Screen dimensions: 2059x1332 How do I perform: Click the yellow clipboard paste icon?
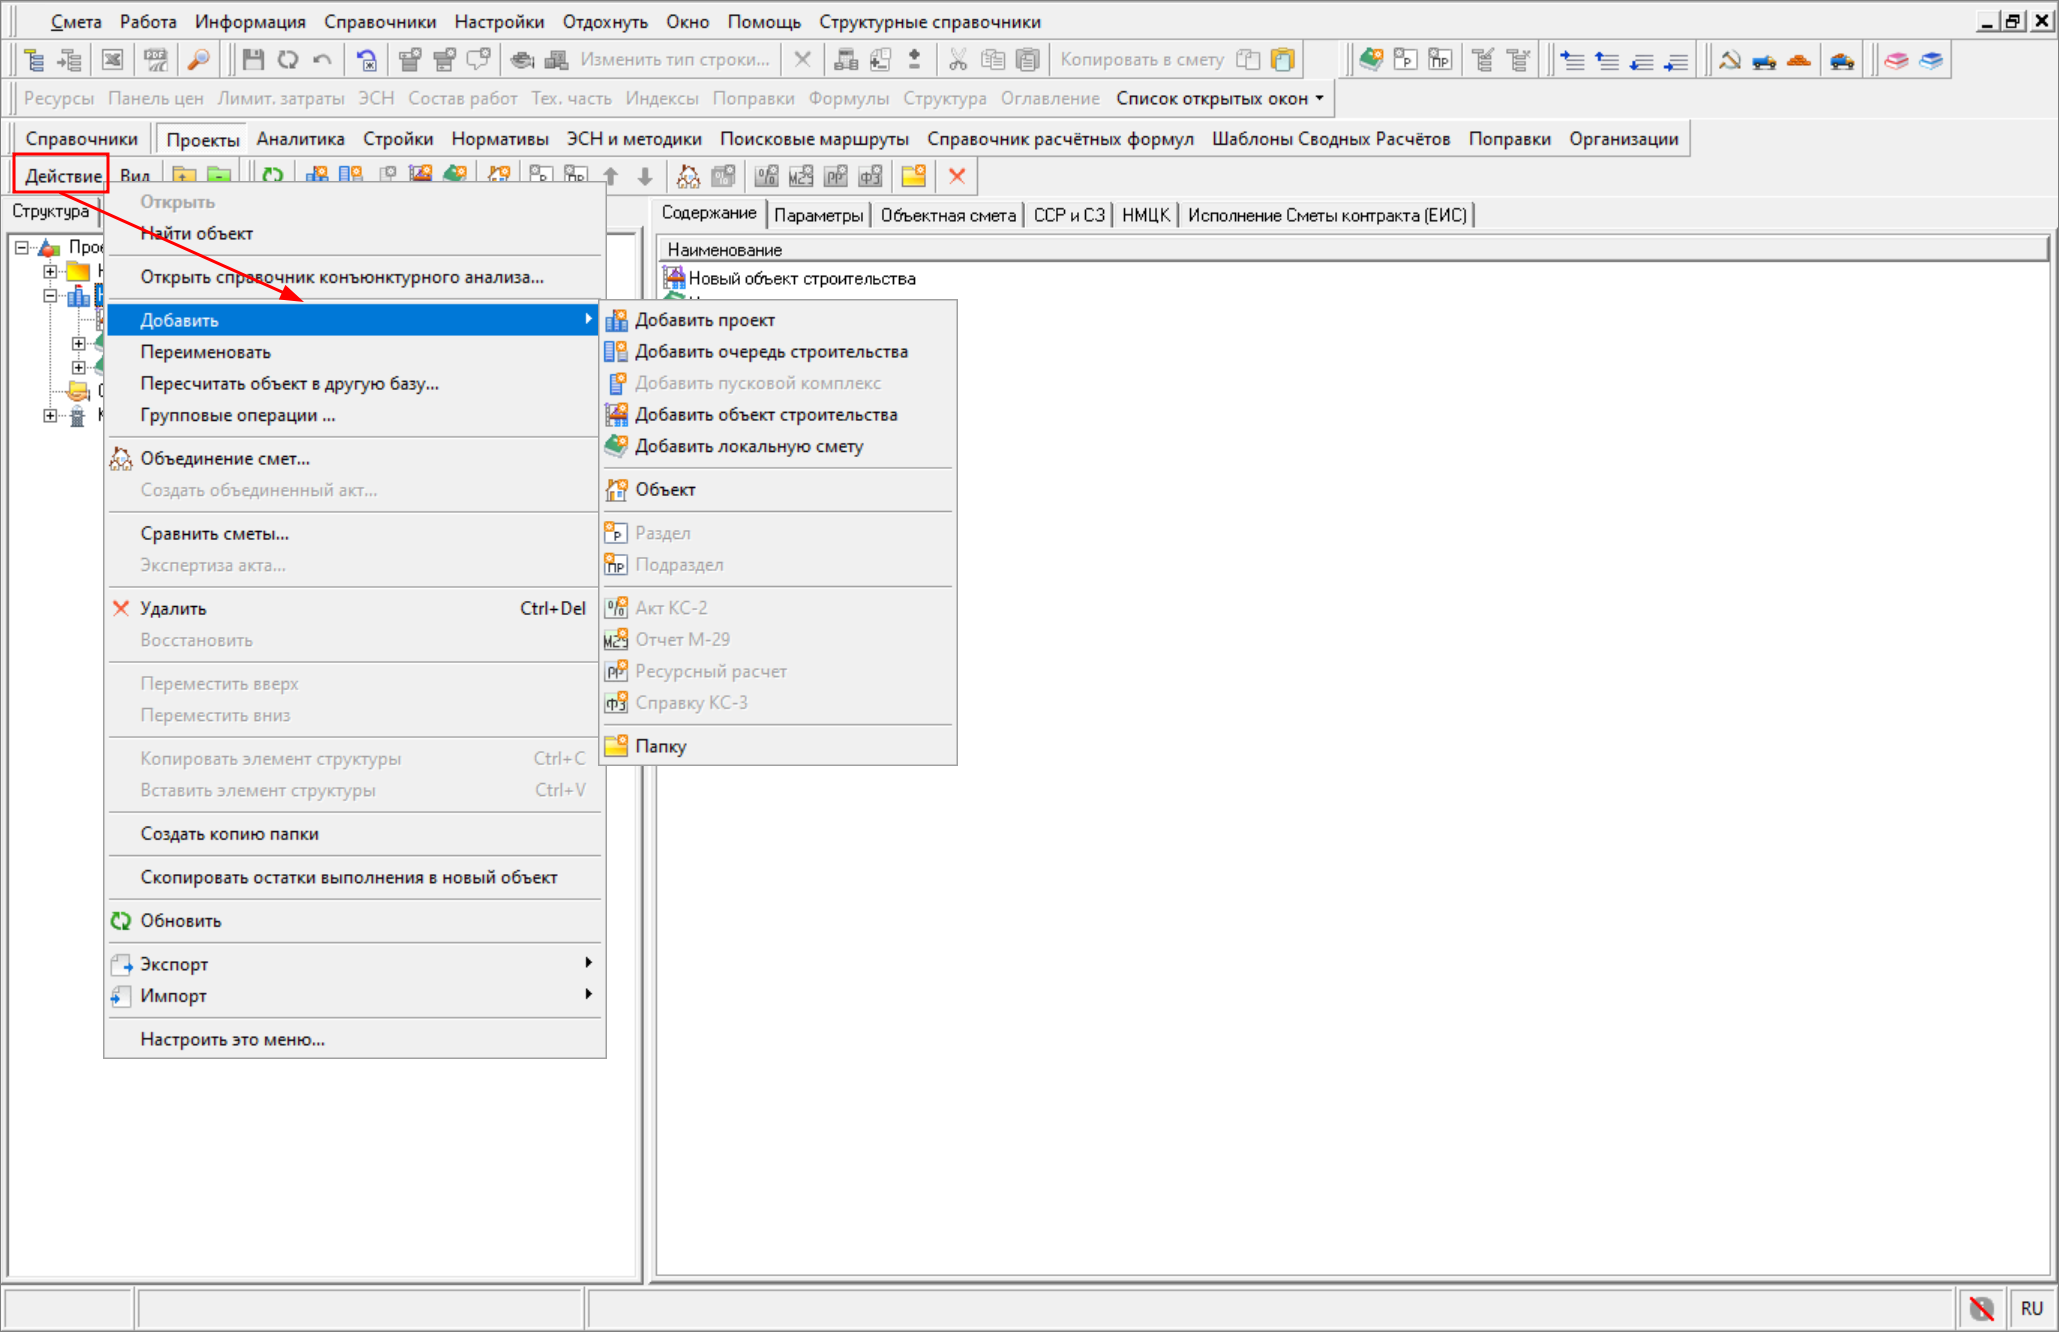pos(1283,60)
